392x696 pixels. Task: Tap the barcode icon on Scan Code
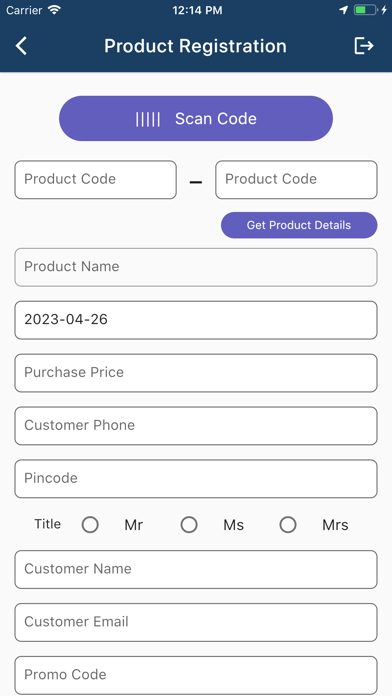click(x=148, y=119)
